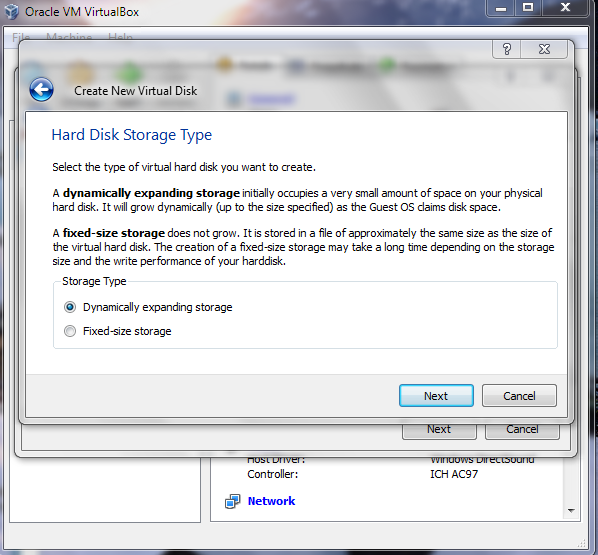Click the Network adapter icon
The image size is (598, 555).
[232, 502]
